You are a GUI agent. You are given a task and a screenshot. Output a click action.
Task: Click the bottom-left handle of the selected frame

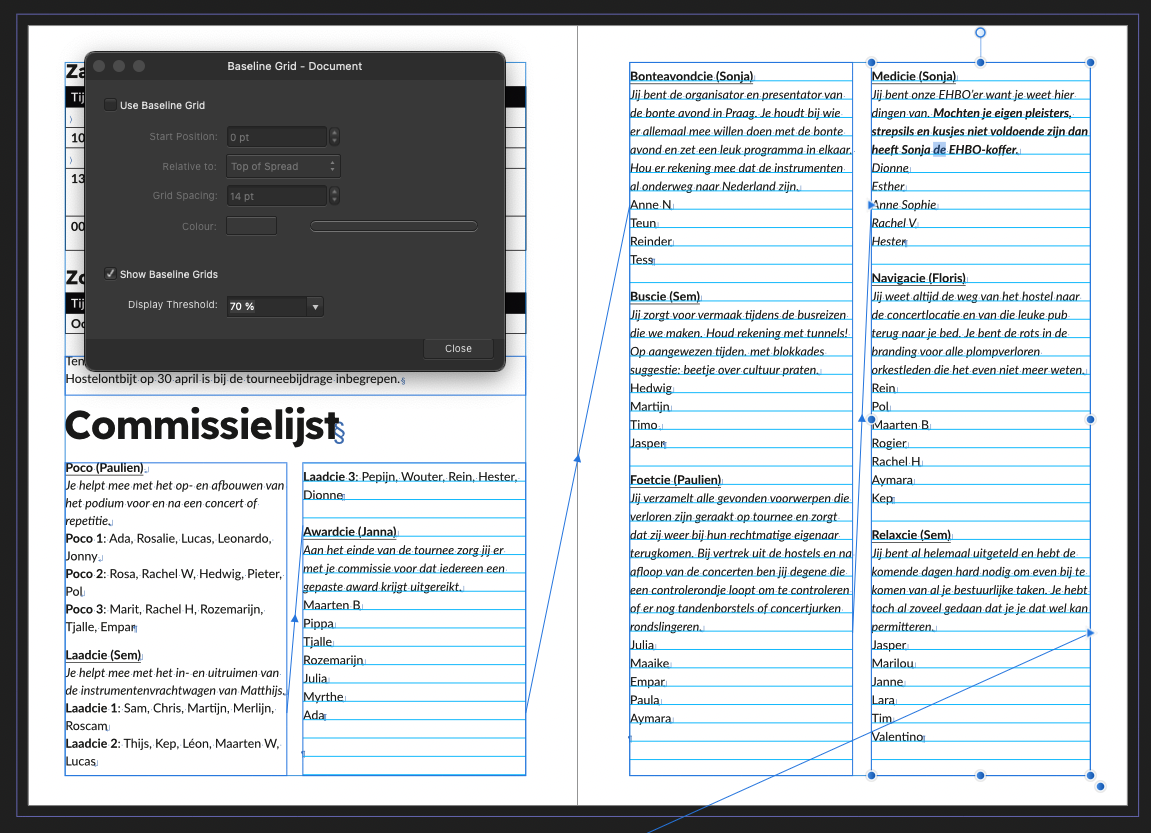click(871, 775)
